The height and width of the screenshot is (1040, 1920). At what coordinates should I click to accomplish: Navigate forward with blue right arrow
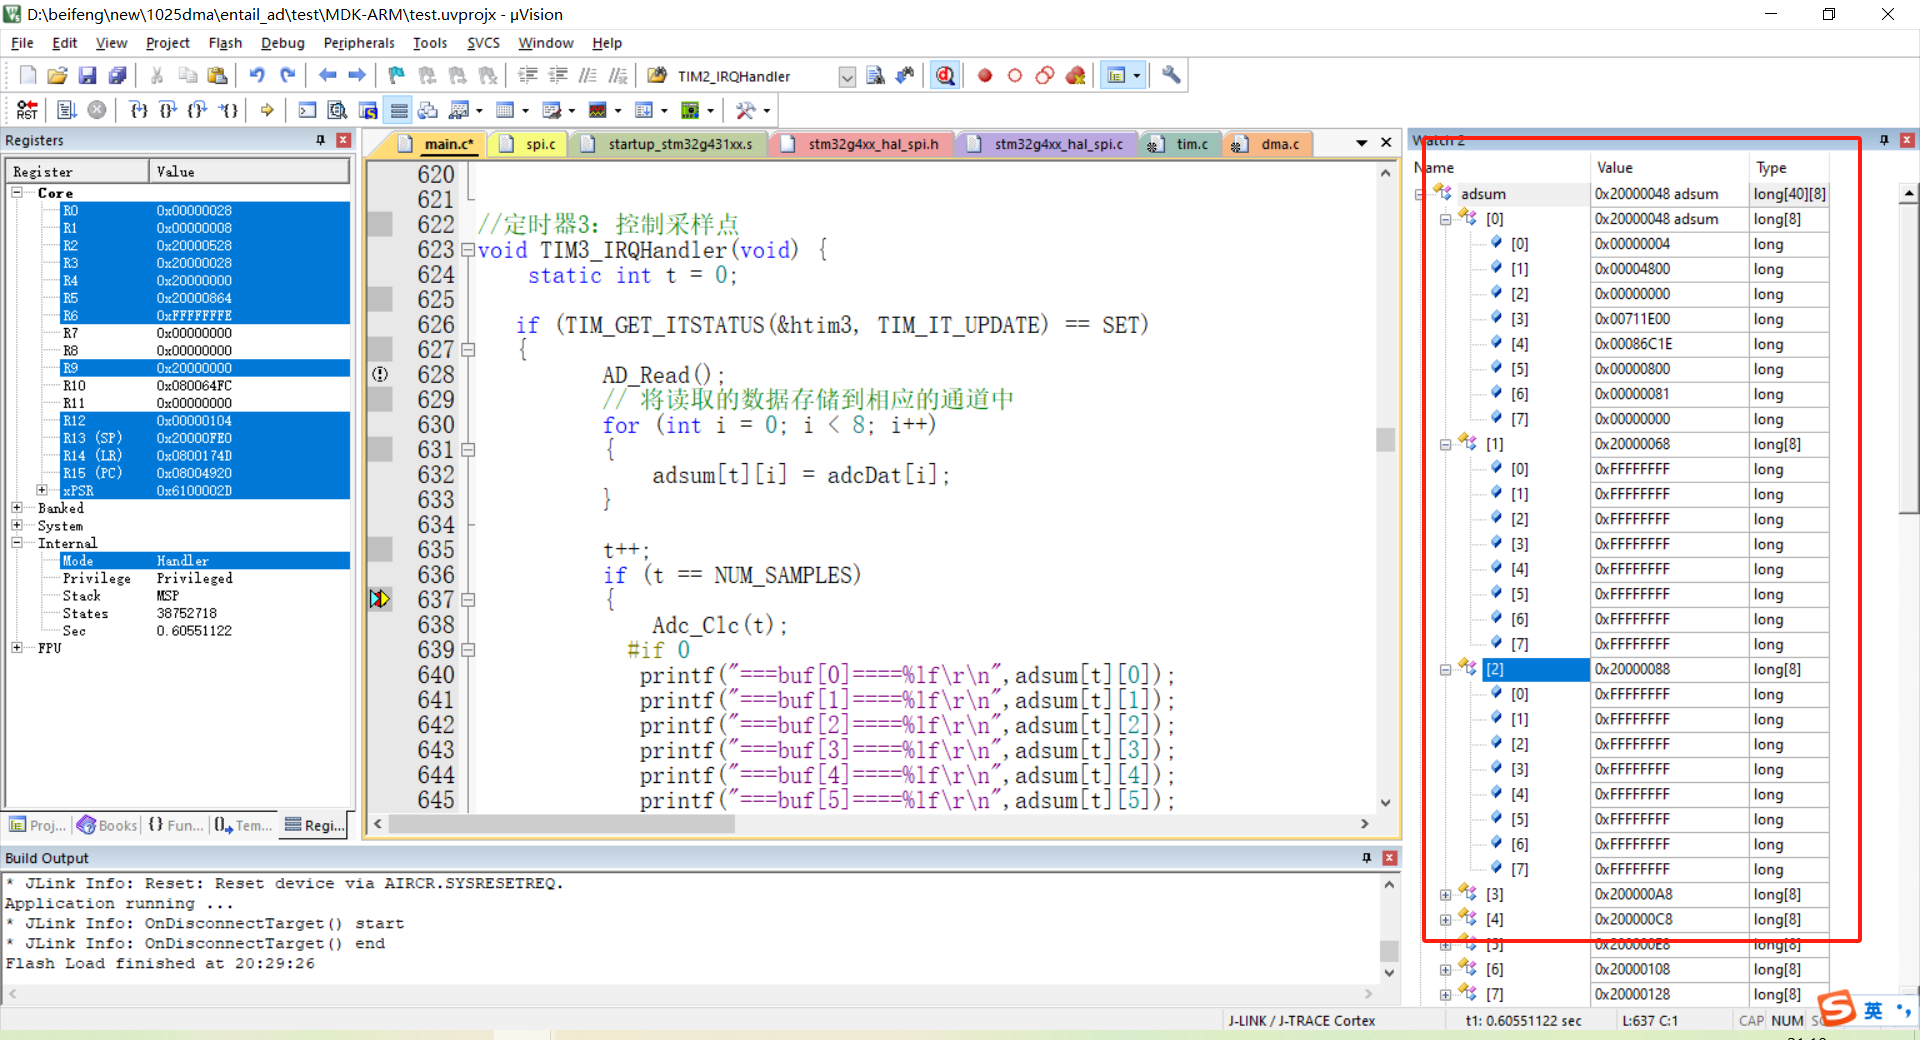pyautogui.click(x=357, y=75)
